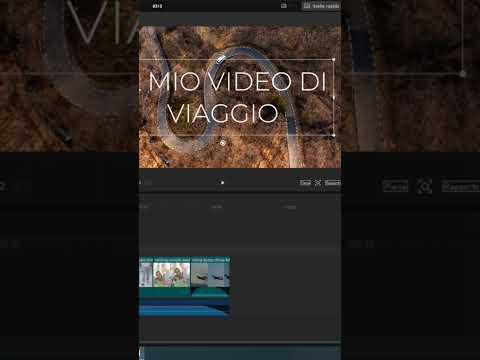The image size is (480, 360).
Task: Open the shortcuts button at the top right
Action: click(322, 6)
